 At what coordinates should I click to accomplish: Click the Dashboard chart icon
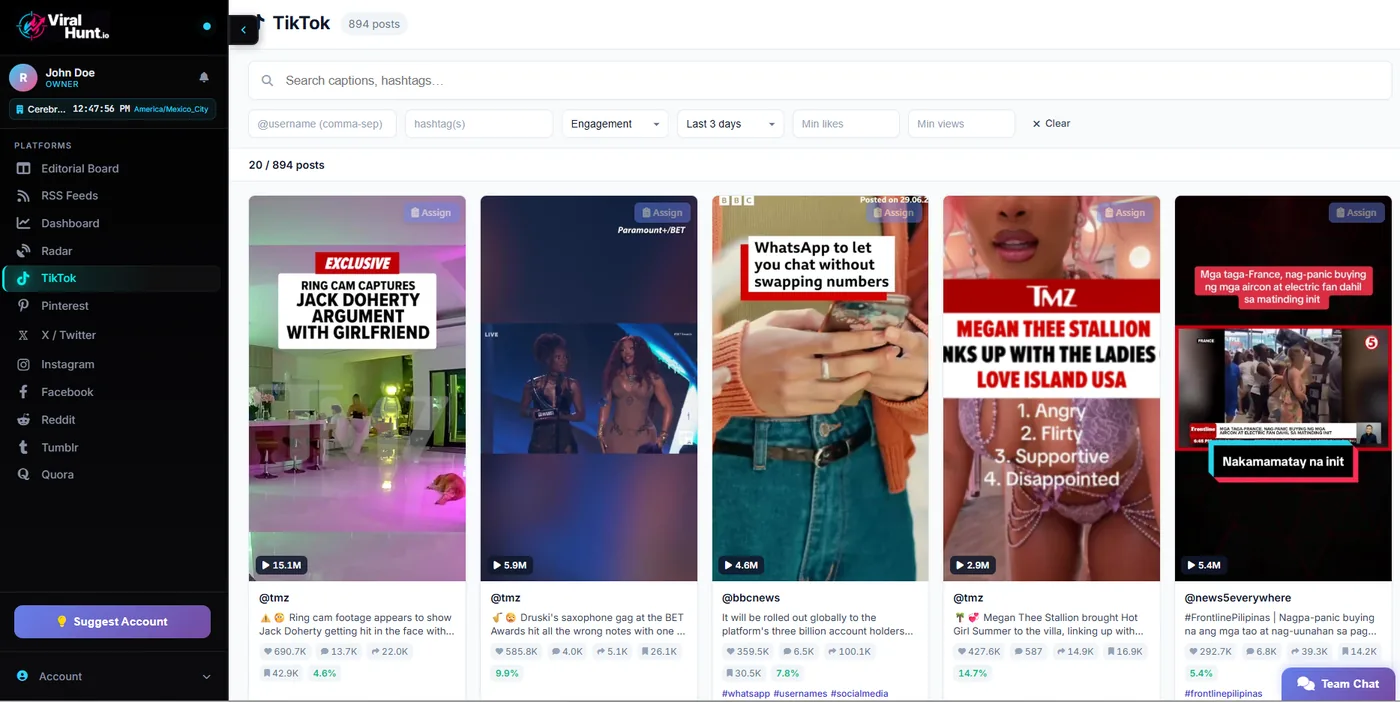point(23,223)
